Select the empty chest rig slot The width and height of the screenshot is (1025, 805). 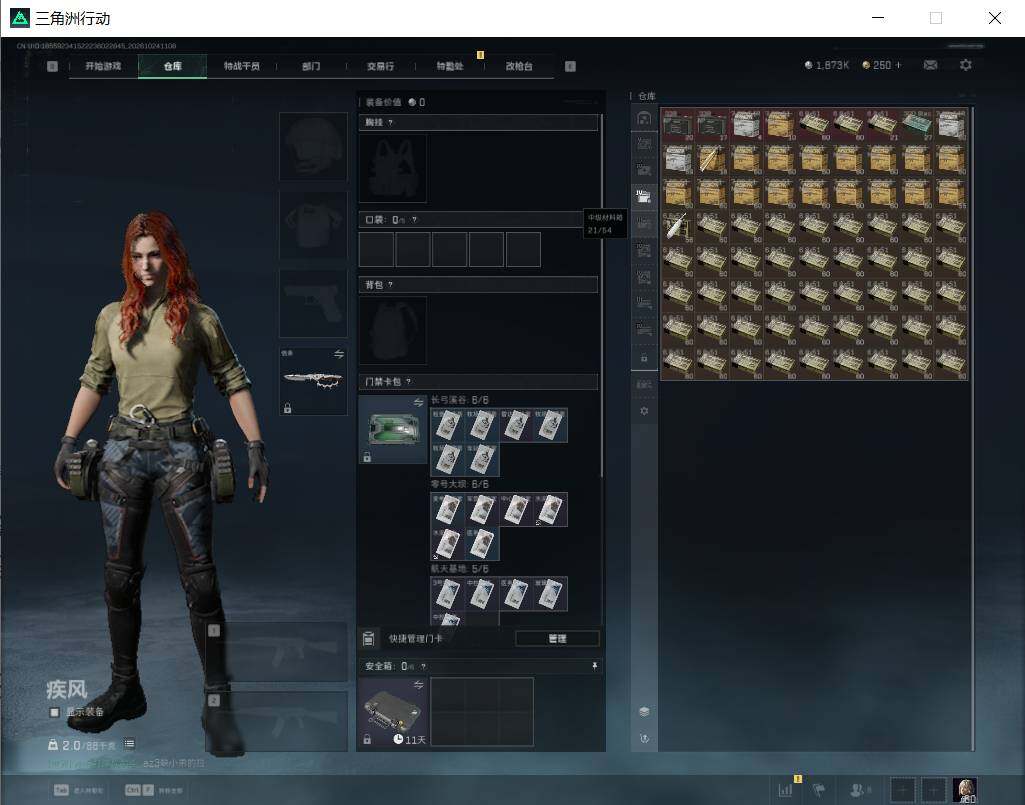[x=392, y=169]
